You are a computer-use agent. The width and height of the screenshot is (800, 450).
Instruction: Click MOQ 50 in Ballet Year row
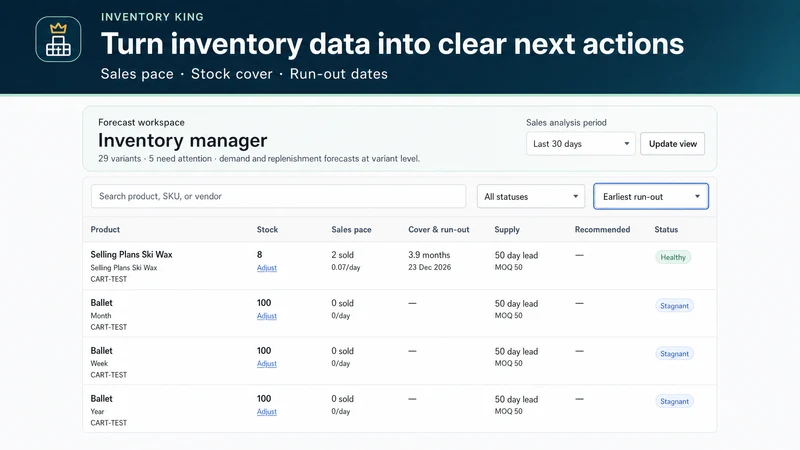coord(508,411)
